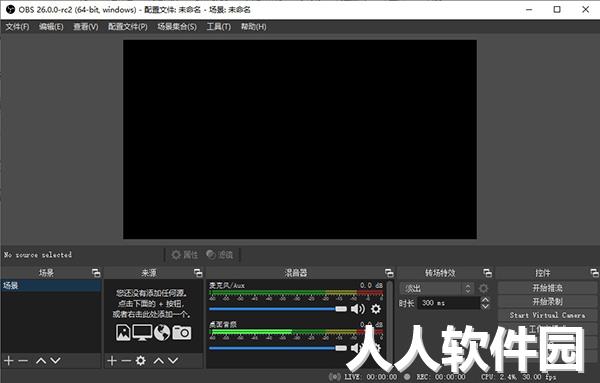Click the LIVE streaming status icon
This screenshot has height=383, width=600.
tap(334, 377)
